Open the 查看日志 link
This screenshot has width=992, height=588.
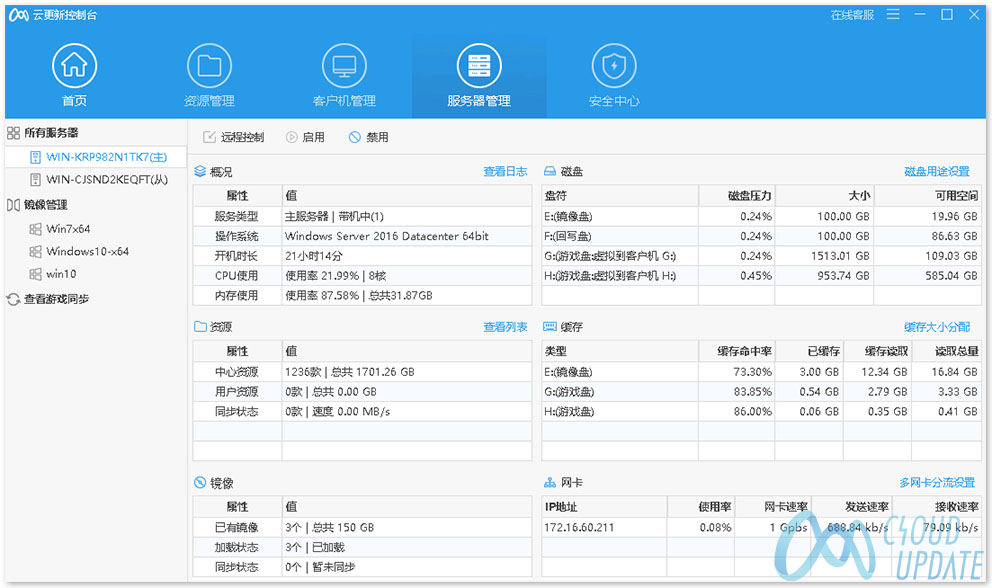505,171
